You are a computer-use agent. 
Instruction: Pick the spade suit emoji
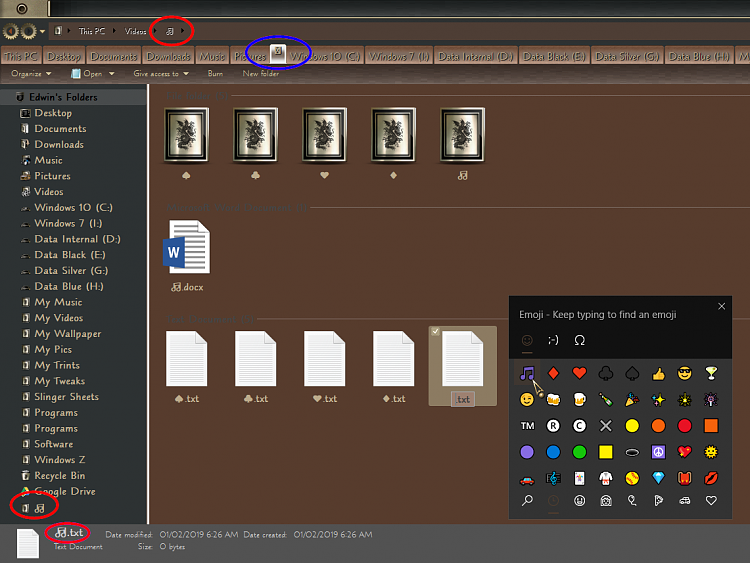click(632, 373)
